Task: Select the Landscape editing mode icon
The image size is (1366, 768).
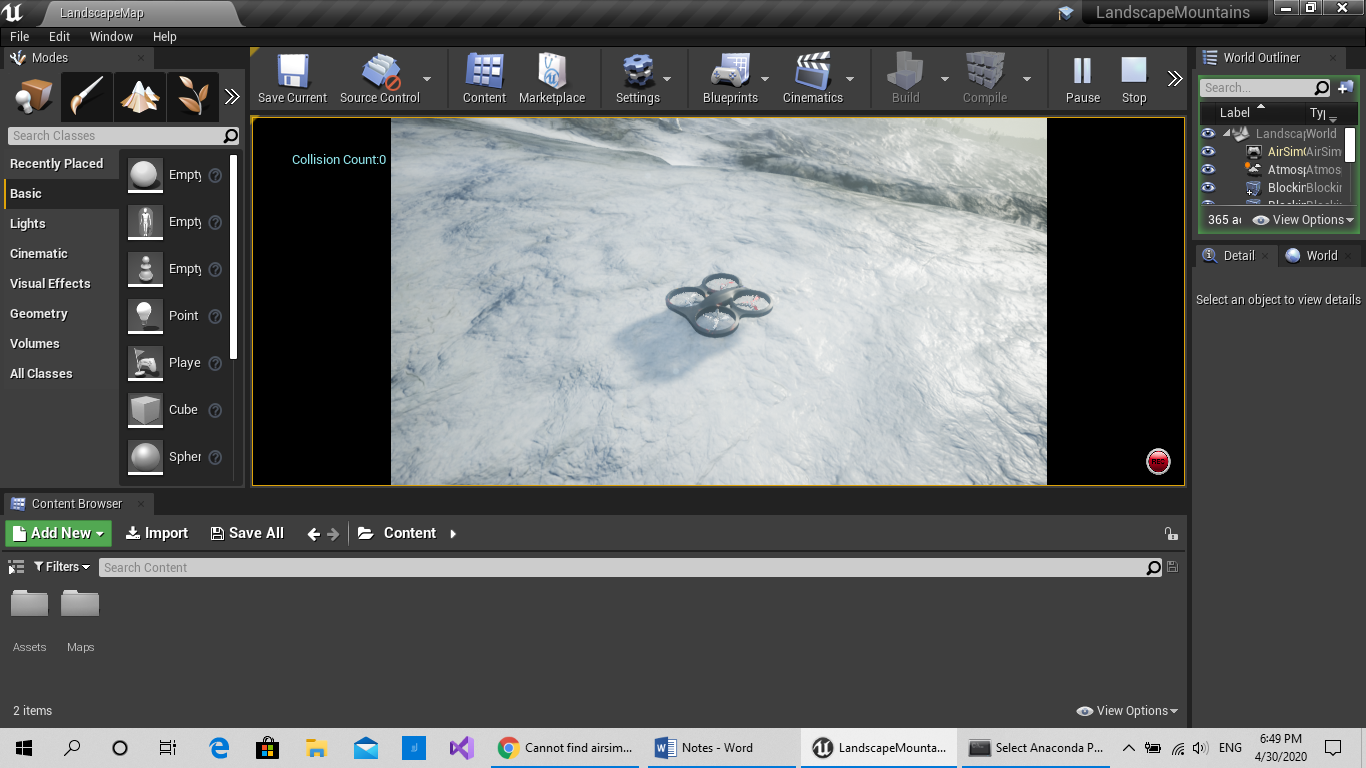Action: (139, 97)
